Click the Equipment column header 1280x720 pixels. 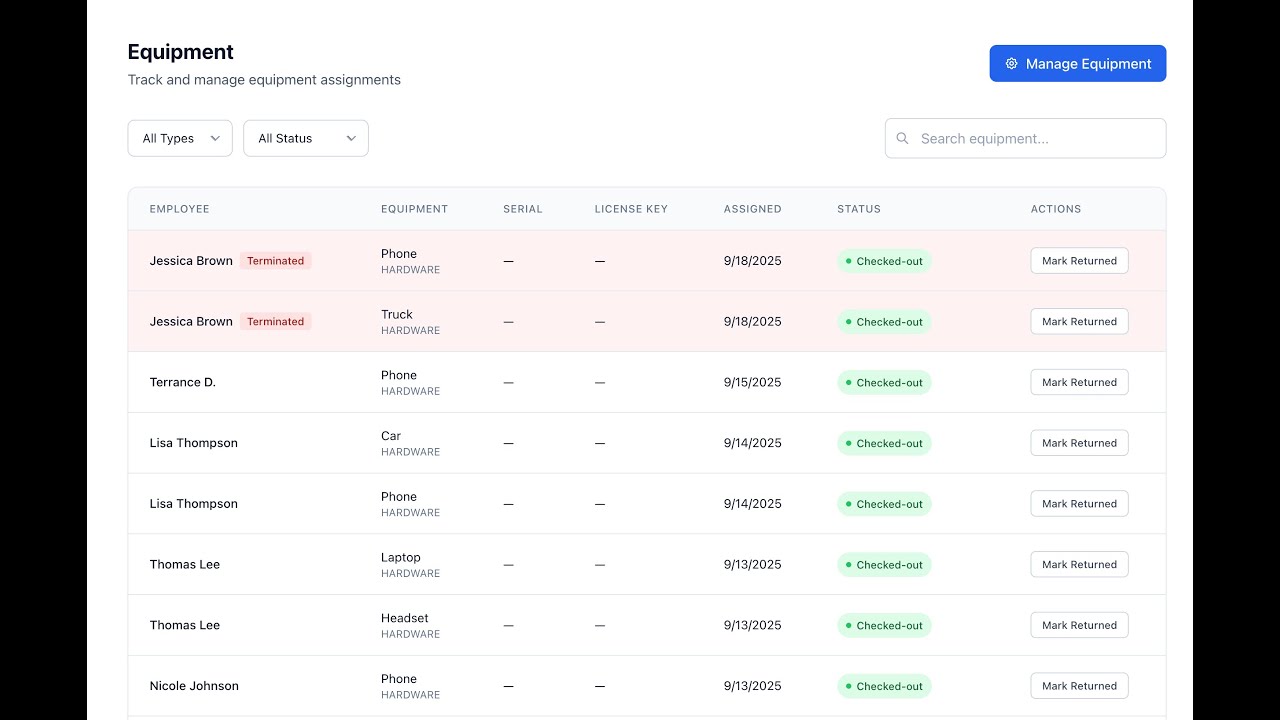[414, 209]
